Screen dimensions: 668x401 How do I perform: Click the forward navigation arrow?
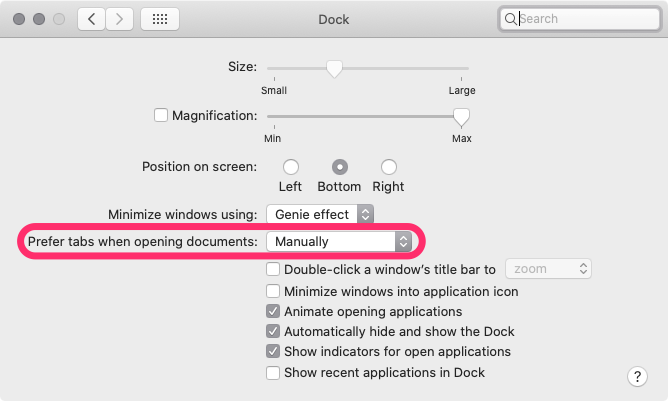coord(120,19)
